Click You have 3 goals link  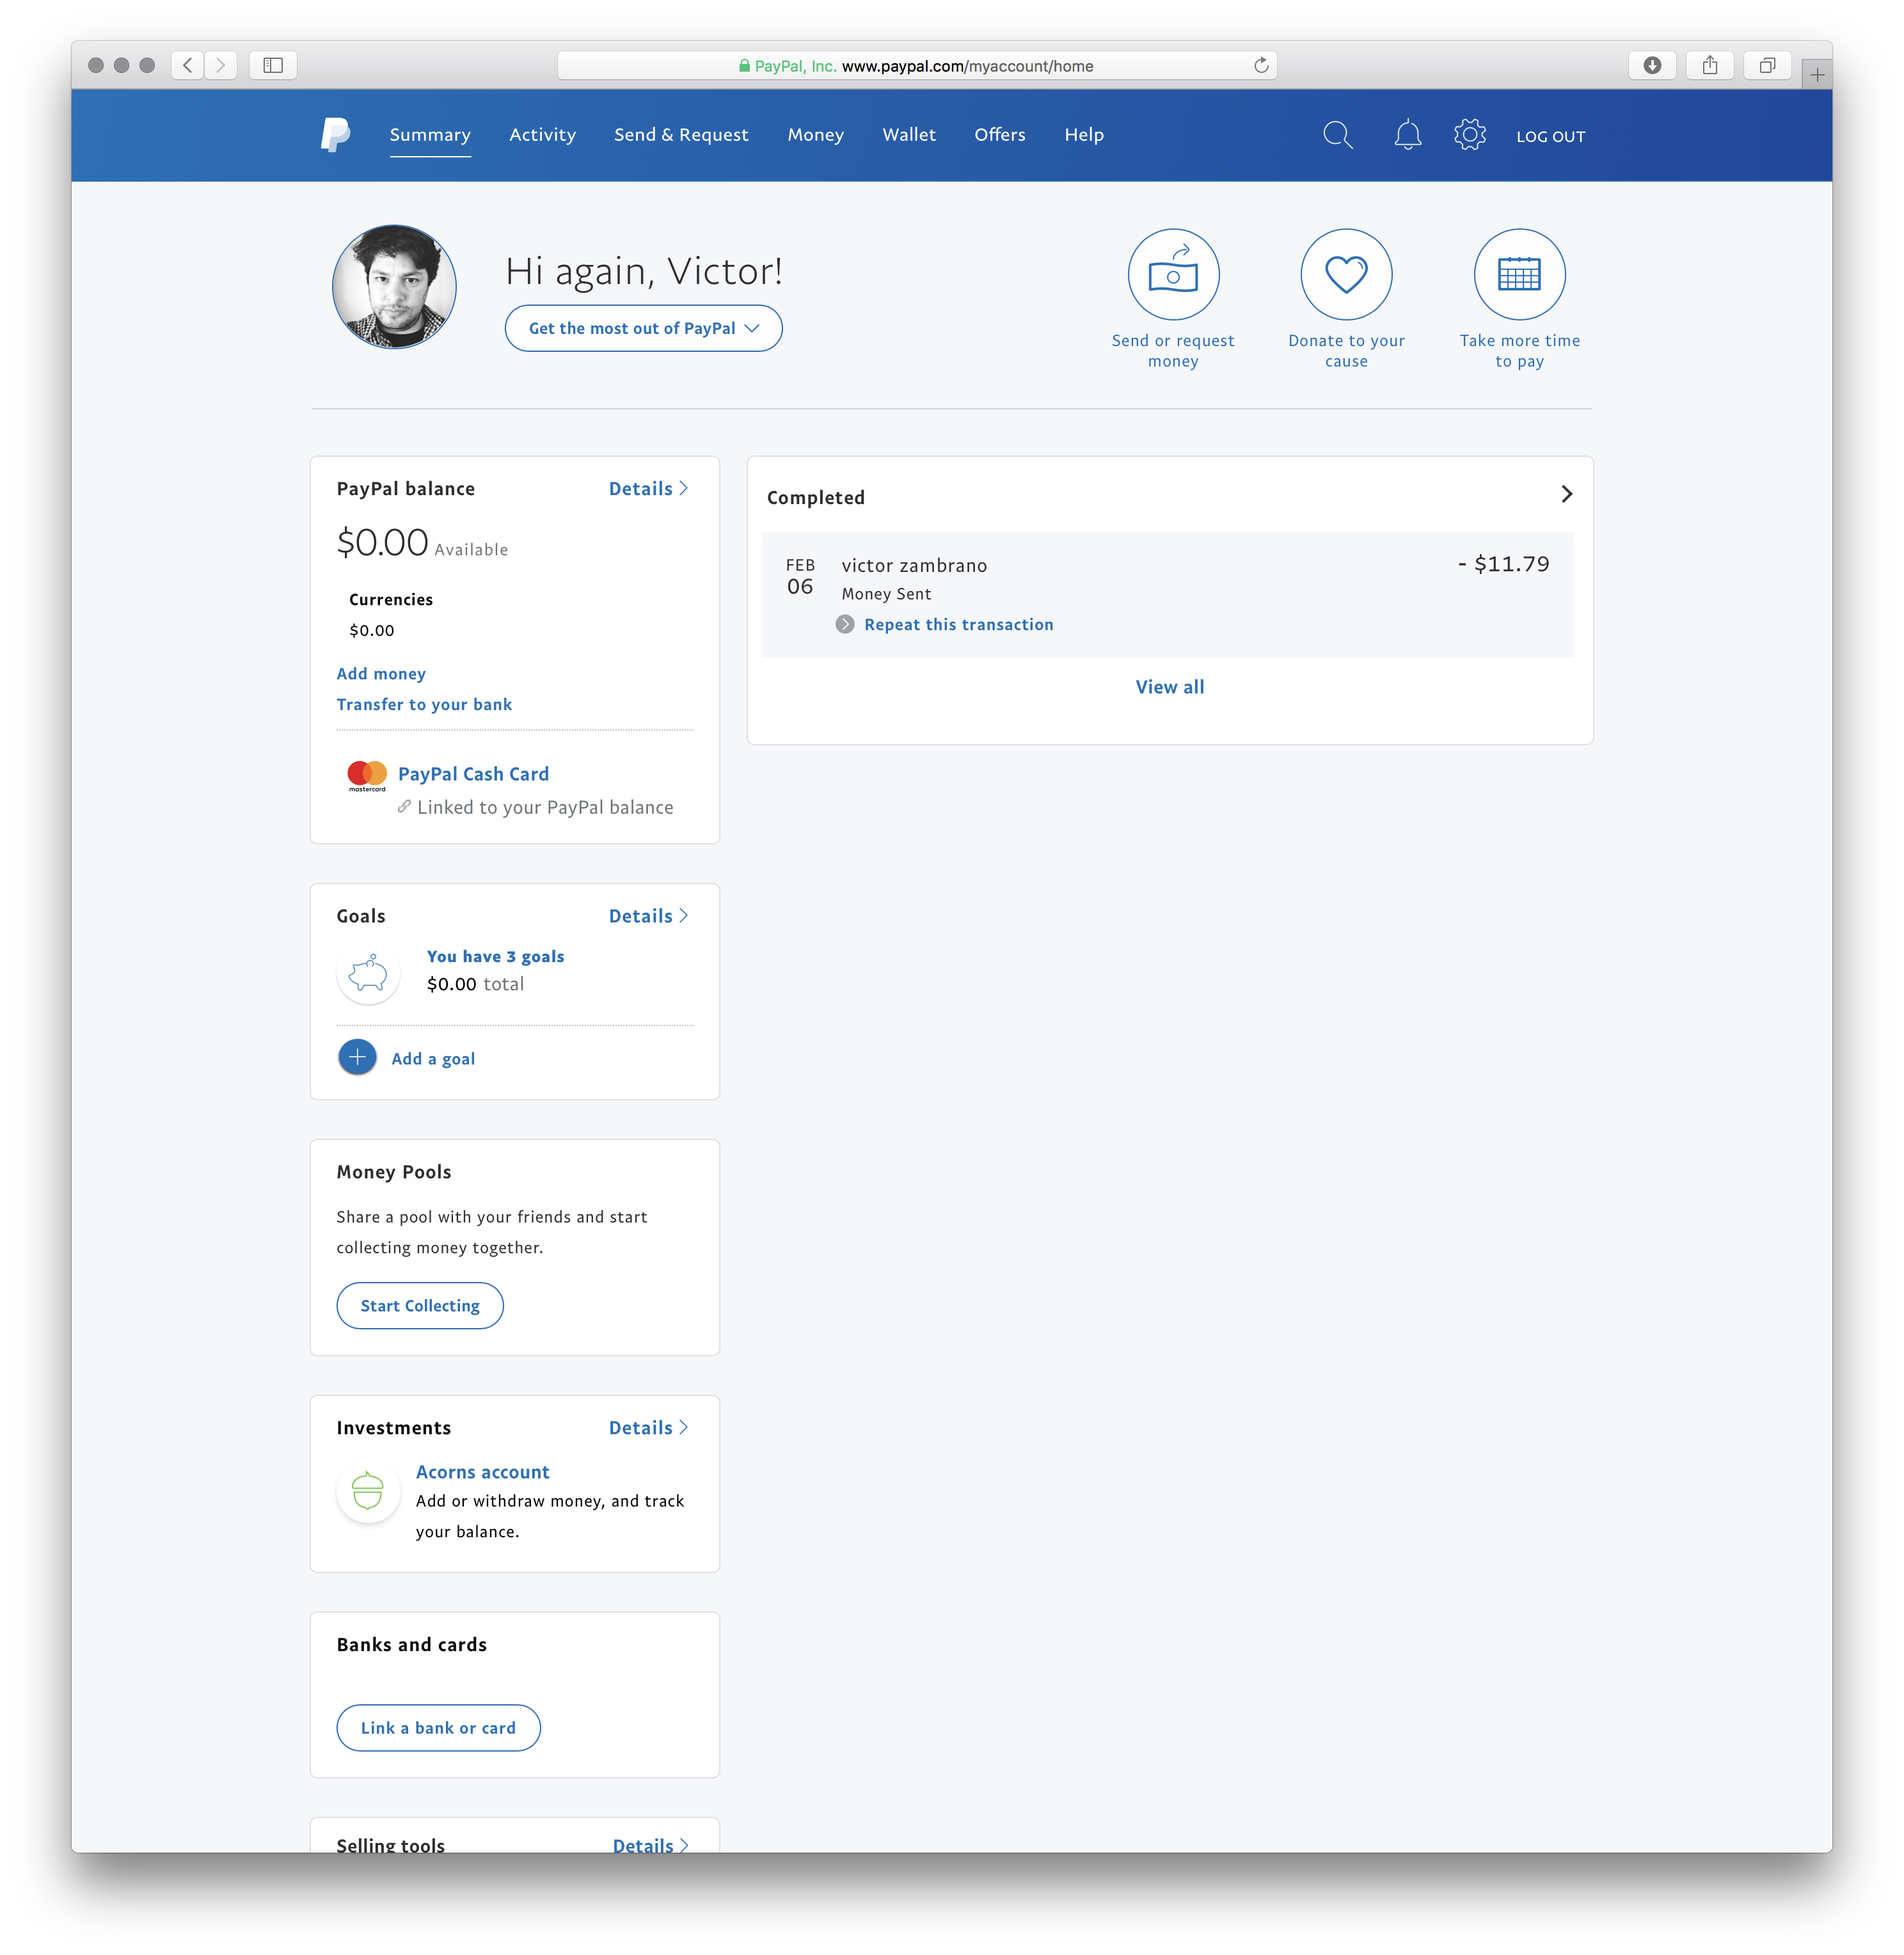(x=496, y=957)
